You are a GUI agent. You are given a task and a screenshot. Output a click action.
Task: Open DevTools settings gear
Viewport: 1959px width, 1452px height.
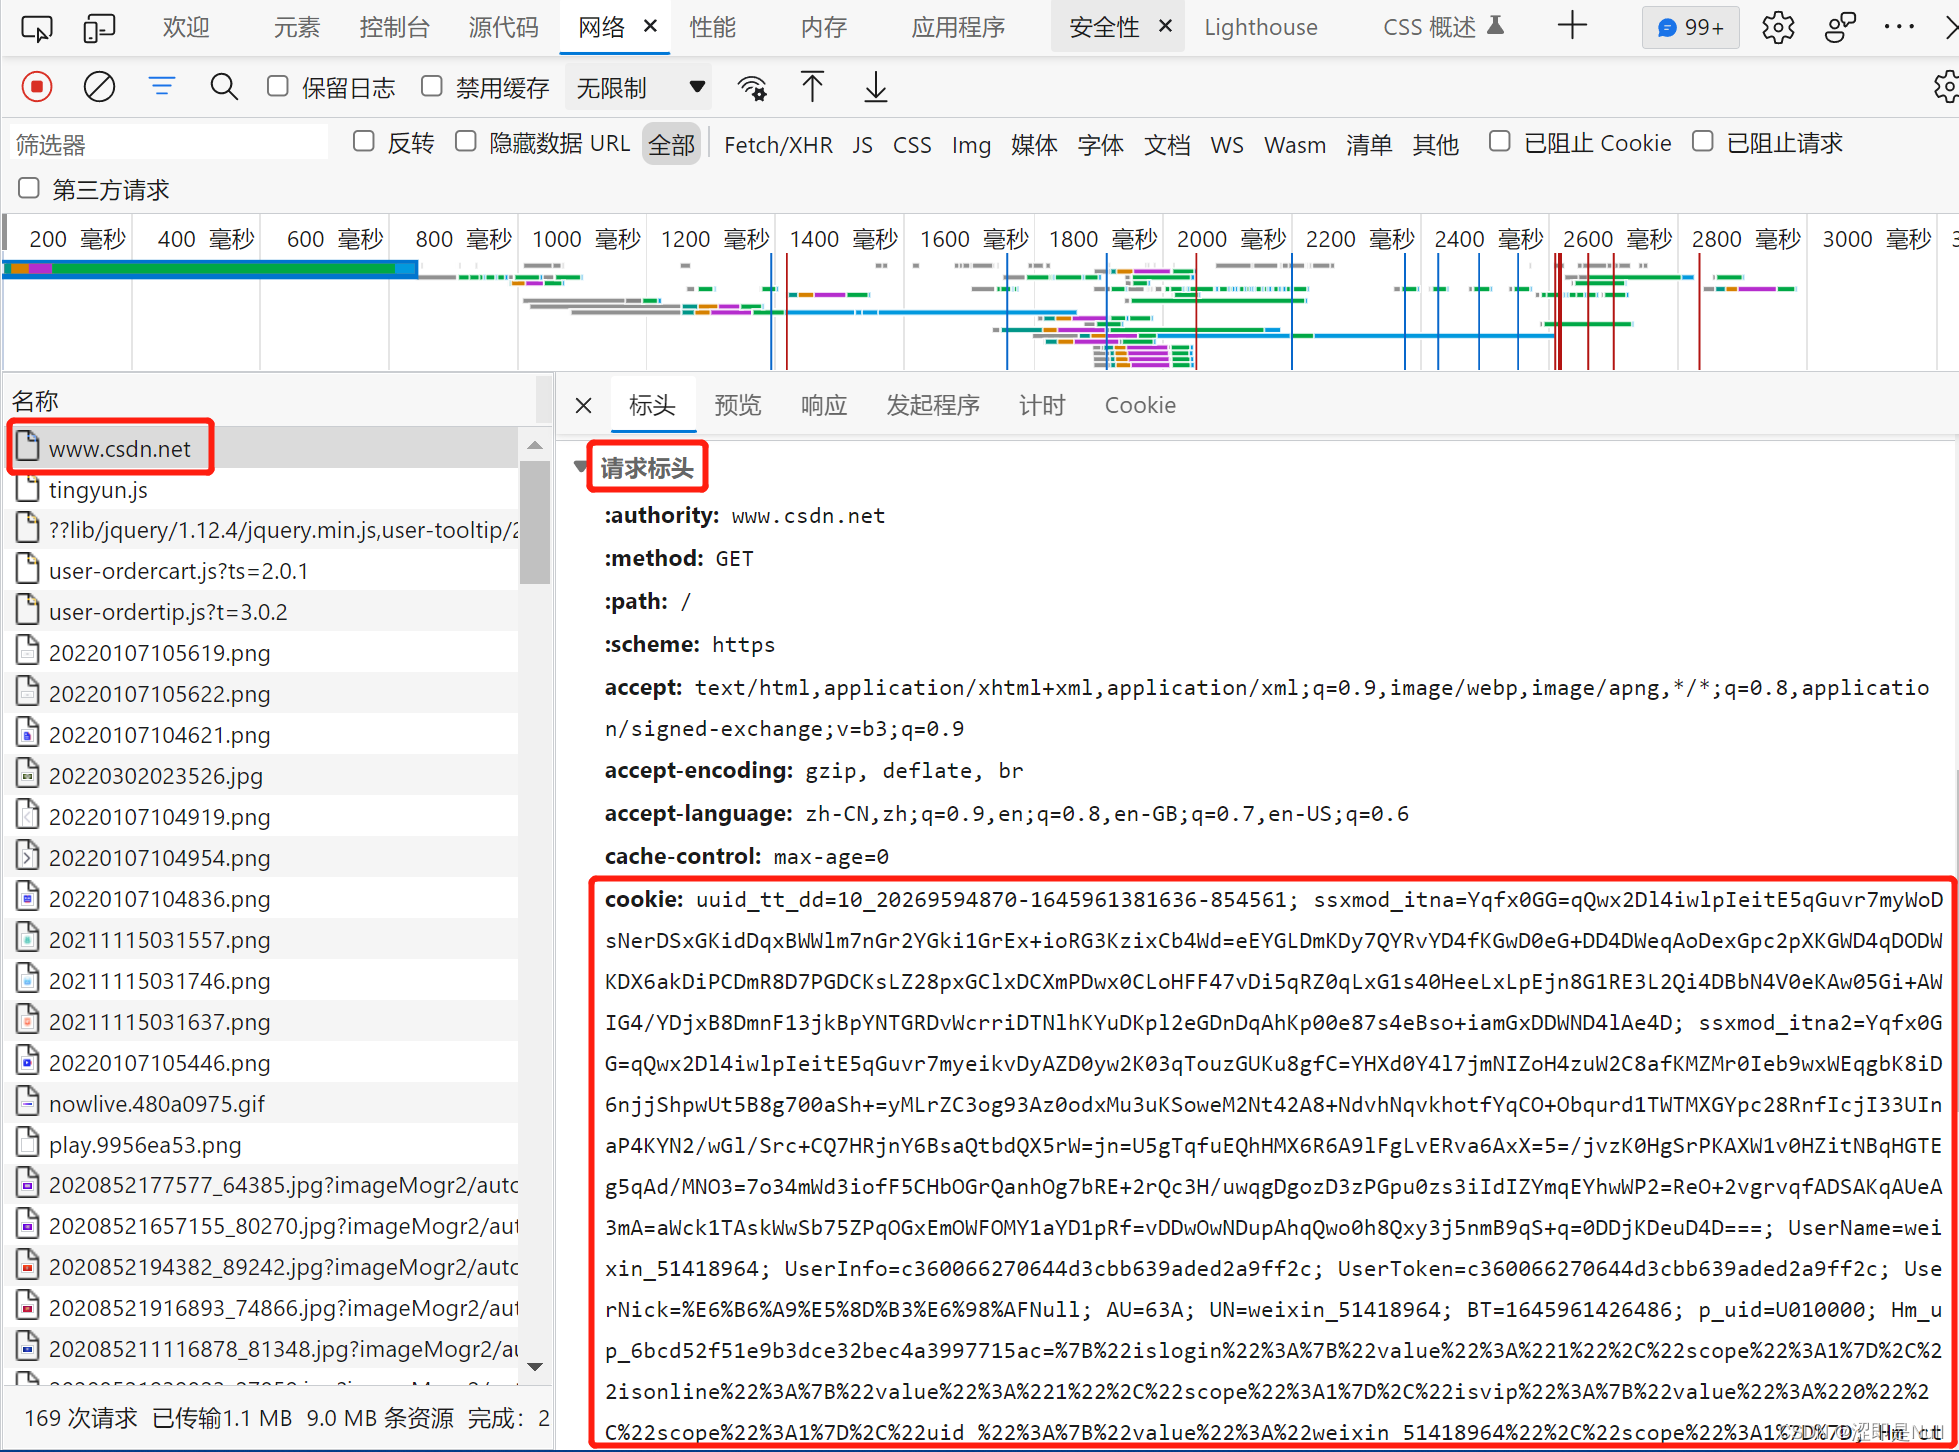coord(1777,27)
